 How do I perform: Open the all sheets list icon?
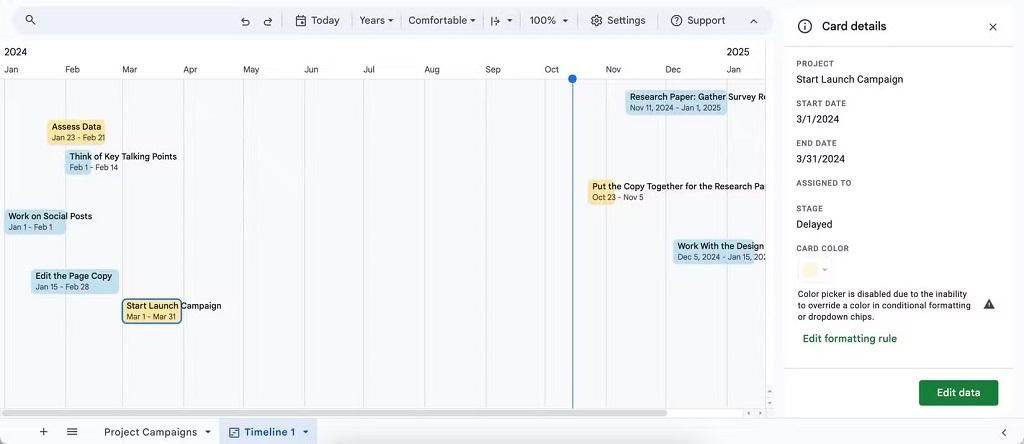coord(72,432)
